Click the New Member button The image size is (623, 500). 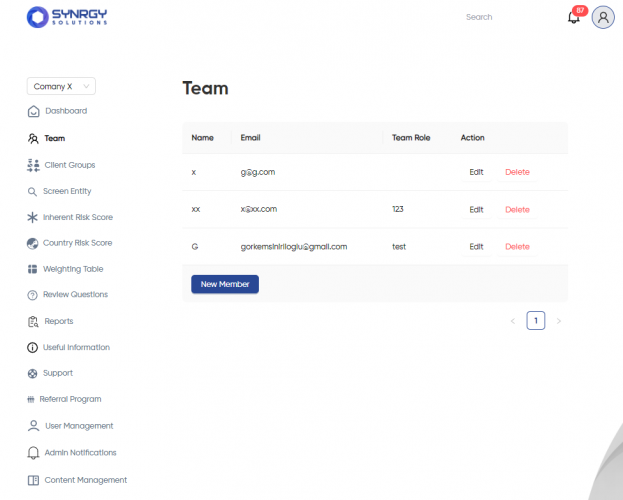point(225,284)
